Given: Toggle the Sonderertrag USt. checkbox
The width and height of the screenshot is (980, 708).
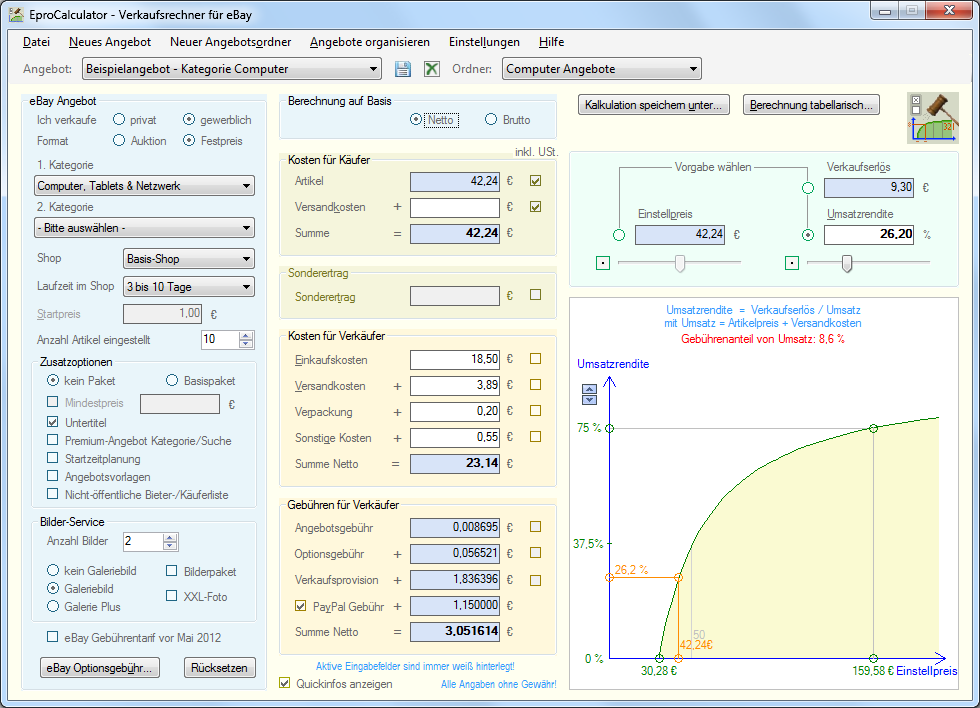Looking at the screenshot, I should [536, 294].
